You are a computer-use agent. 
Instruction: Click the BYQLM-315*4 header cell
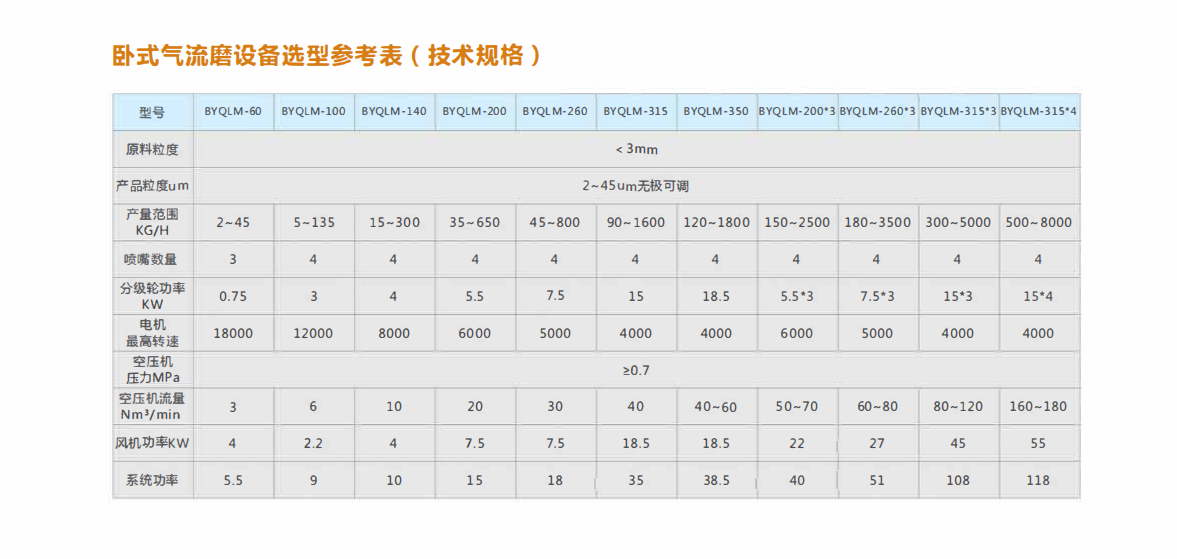[x=1038, y=111]
